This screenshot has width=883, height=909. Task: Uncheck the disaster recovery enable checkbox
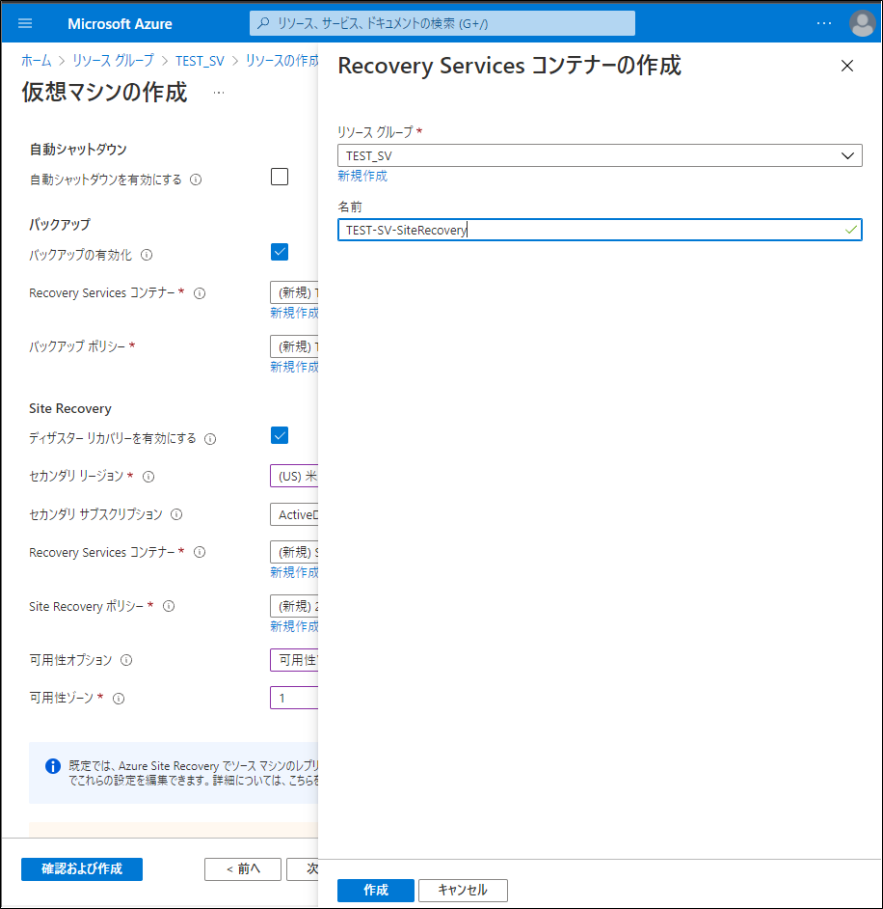tap(279, 435)
